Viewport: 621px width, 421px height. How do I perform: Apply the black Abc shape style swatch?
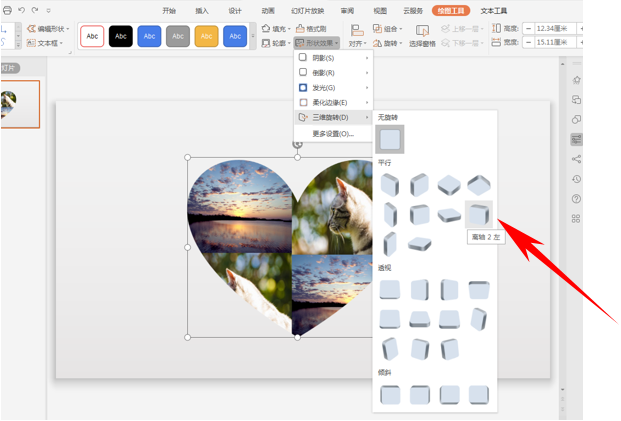pyautogui.click(x=121, y=37)
